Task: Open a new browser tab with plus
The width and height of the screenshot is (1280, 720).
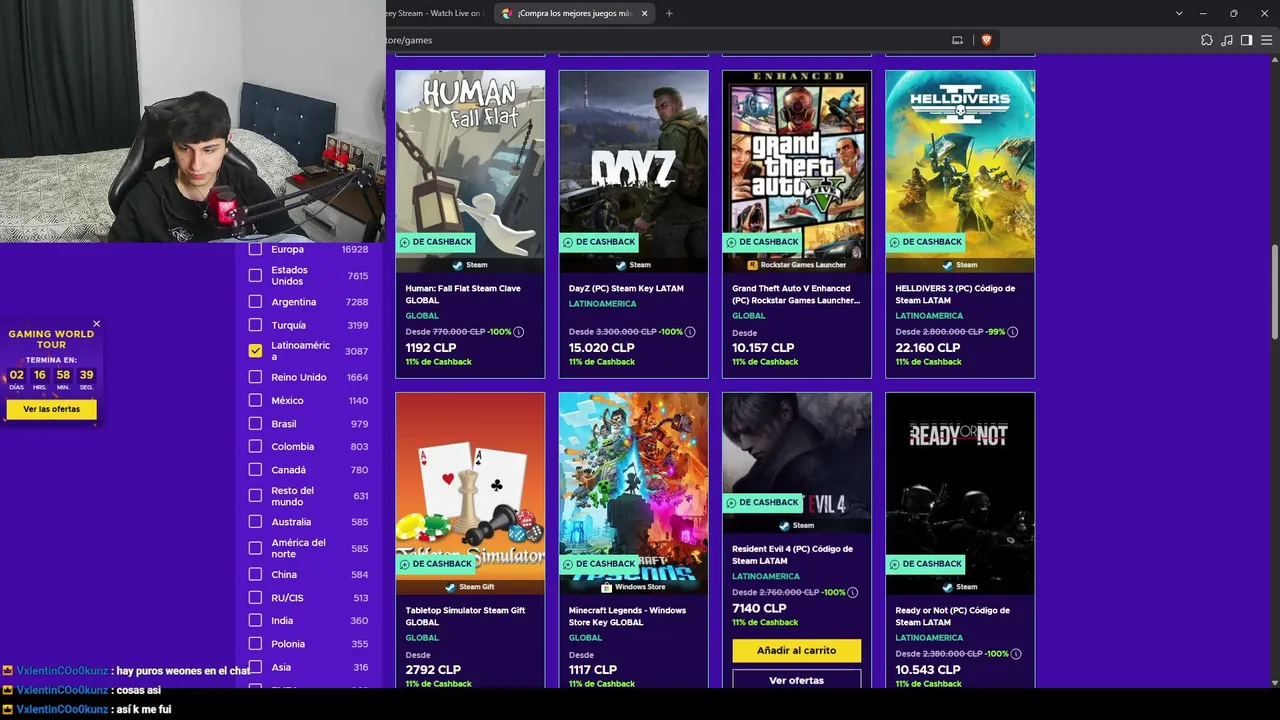Action: [x=669, y=13]
